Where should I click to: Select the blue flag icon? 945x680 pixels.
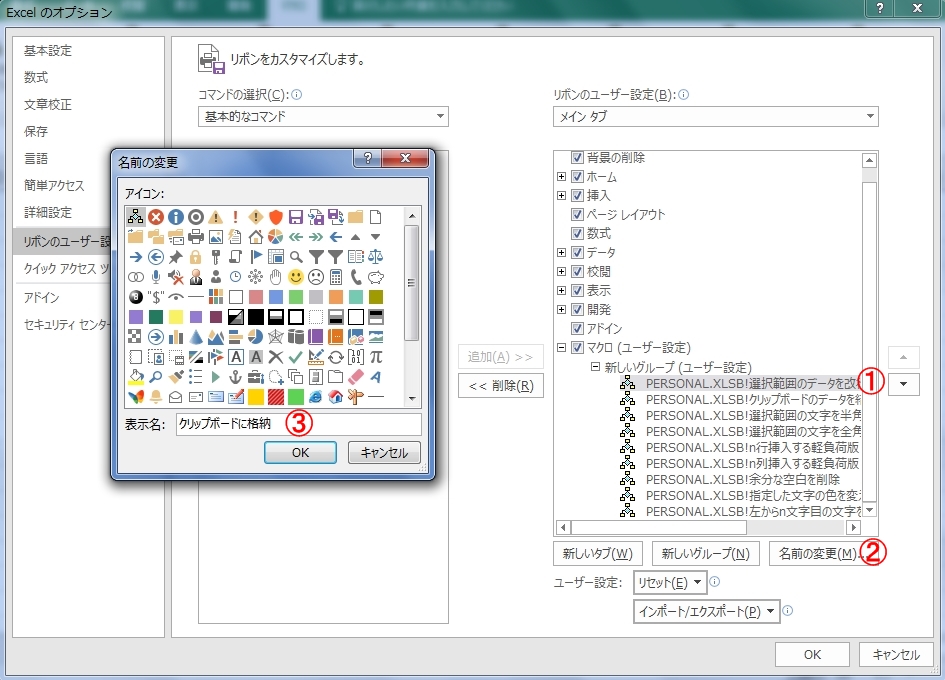[256, 257]
